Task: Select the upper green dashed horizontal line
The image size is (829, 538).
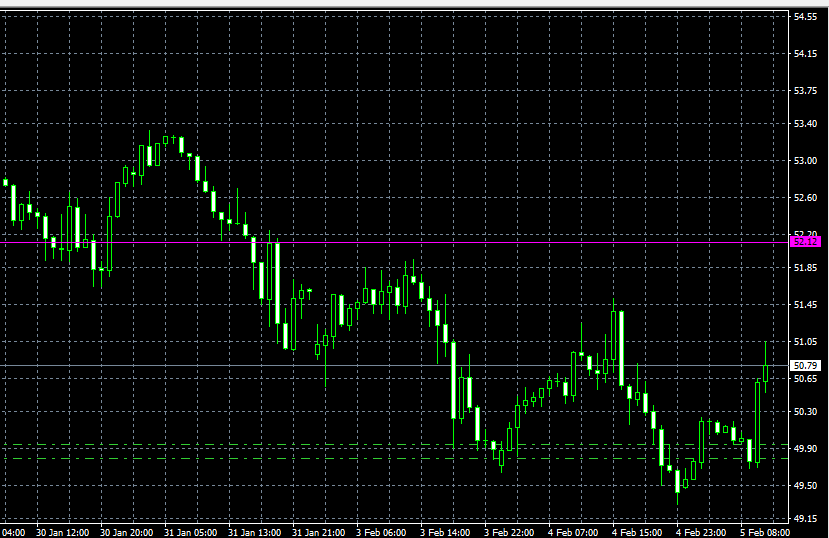Action: coord(394,444)
